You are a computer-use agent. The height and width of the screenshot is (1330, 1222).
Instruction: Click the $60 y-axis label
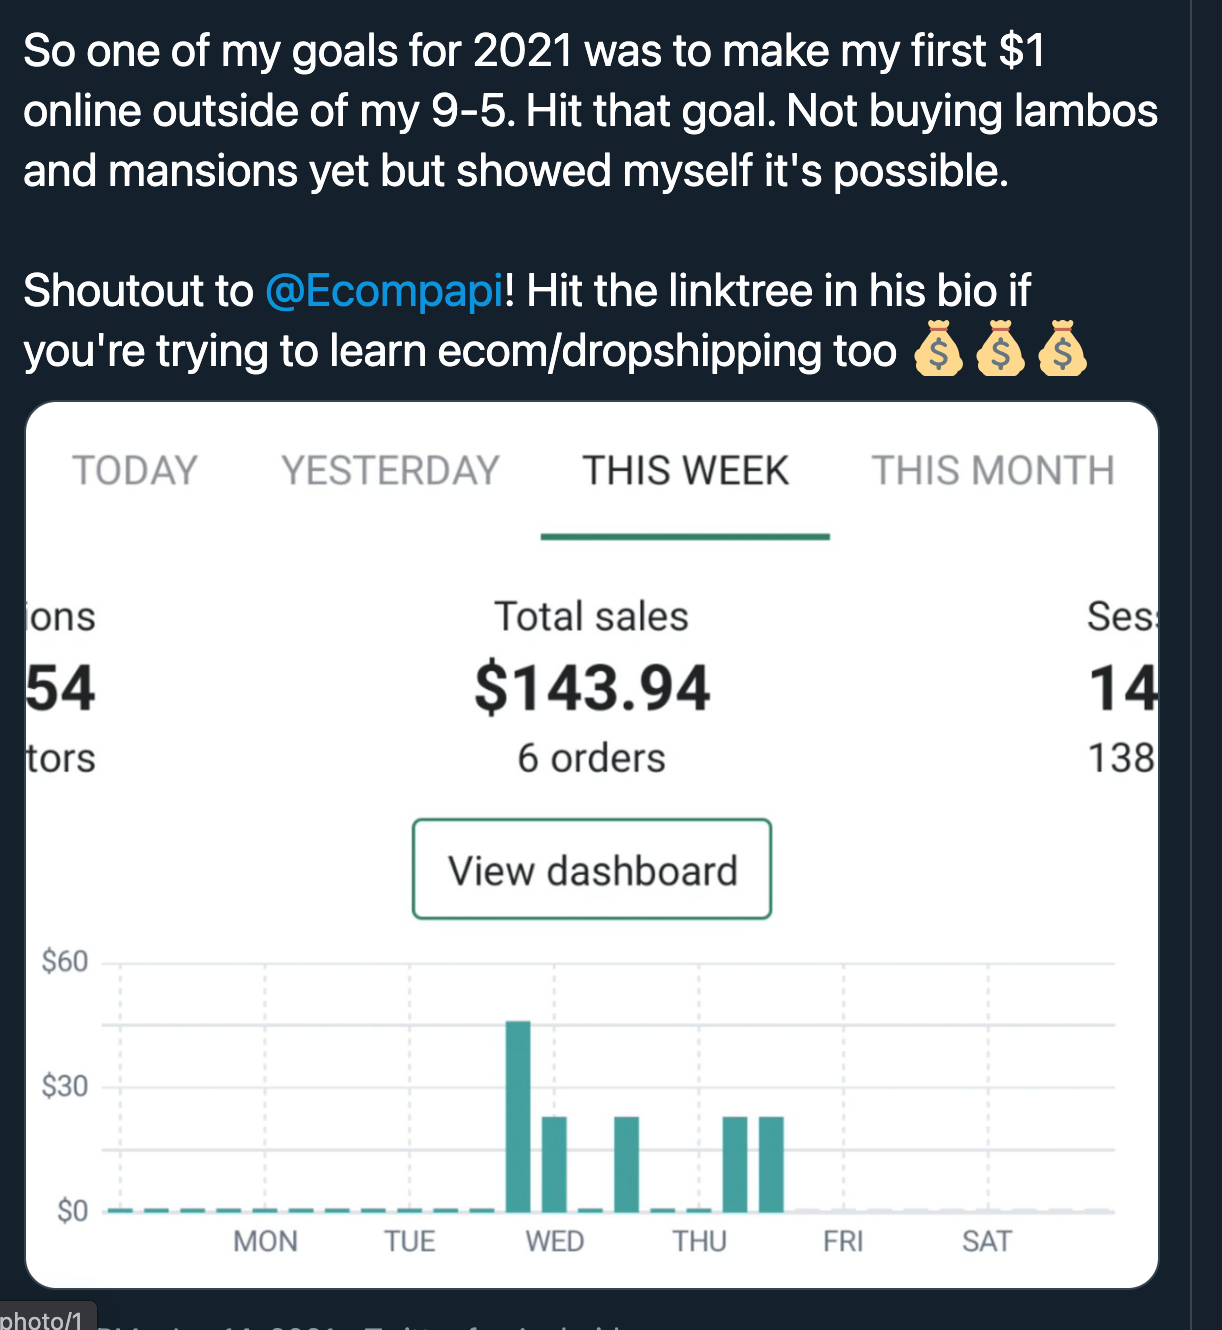[x=65, y=961]
